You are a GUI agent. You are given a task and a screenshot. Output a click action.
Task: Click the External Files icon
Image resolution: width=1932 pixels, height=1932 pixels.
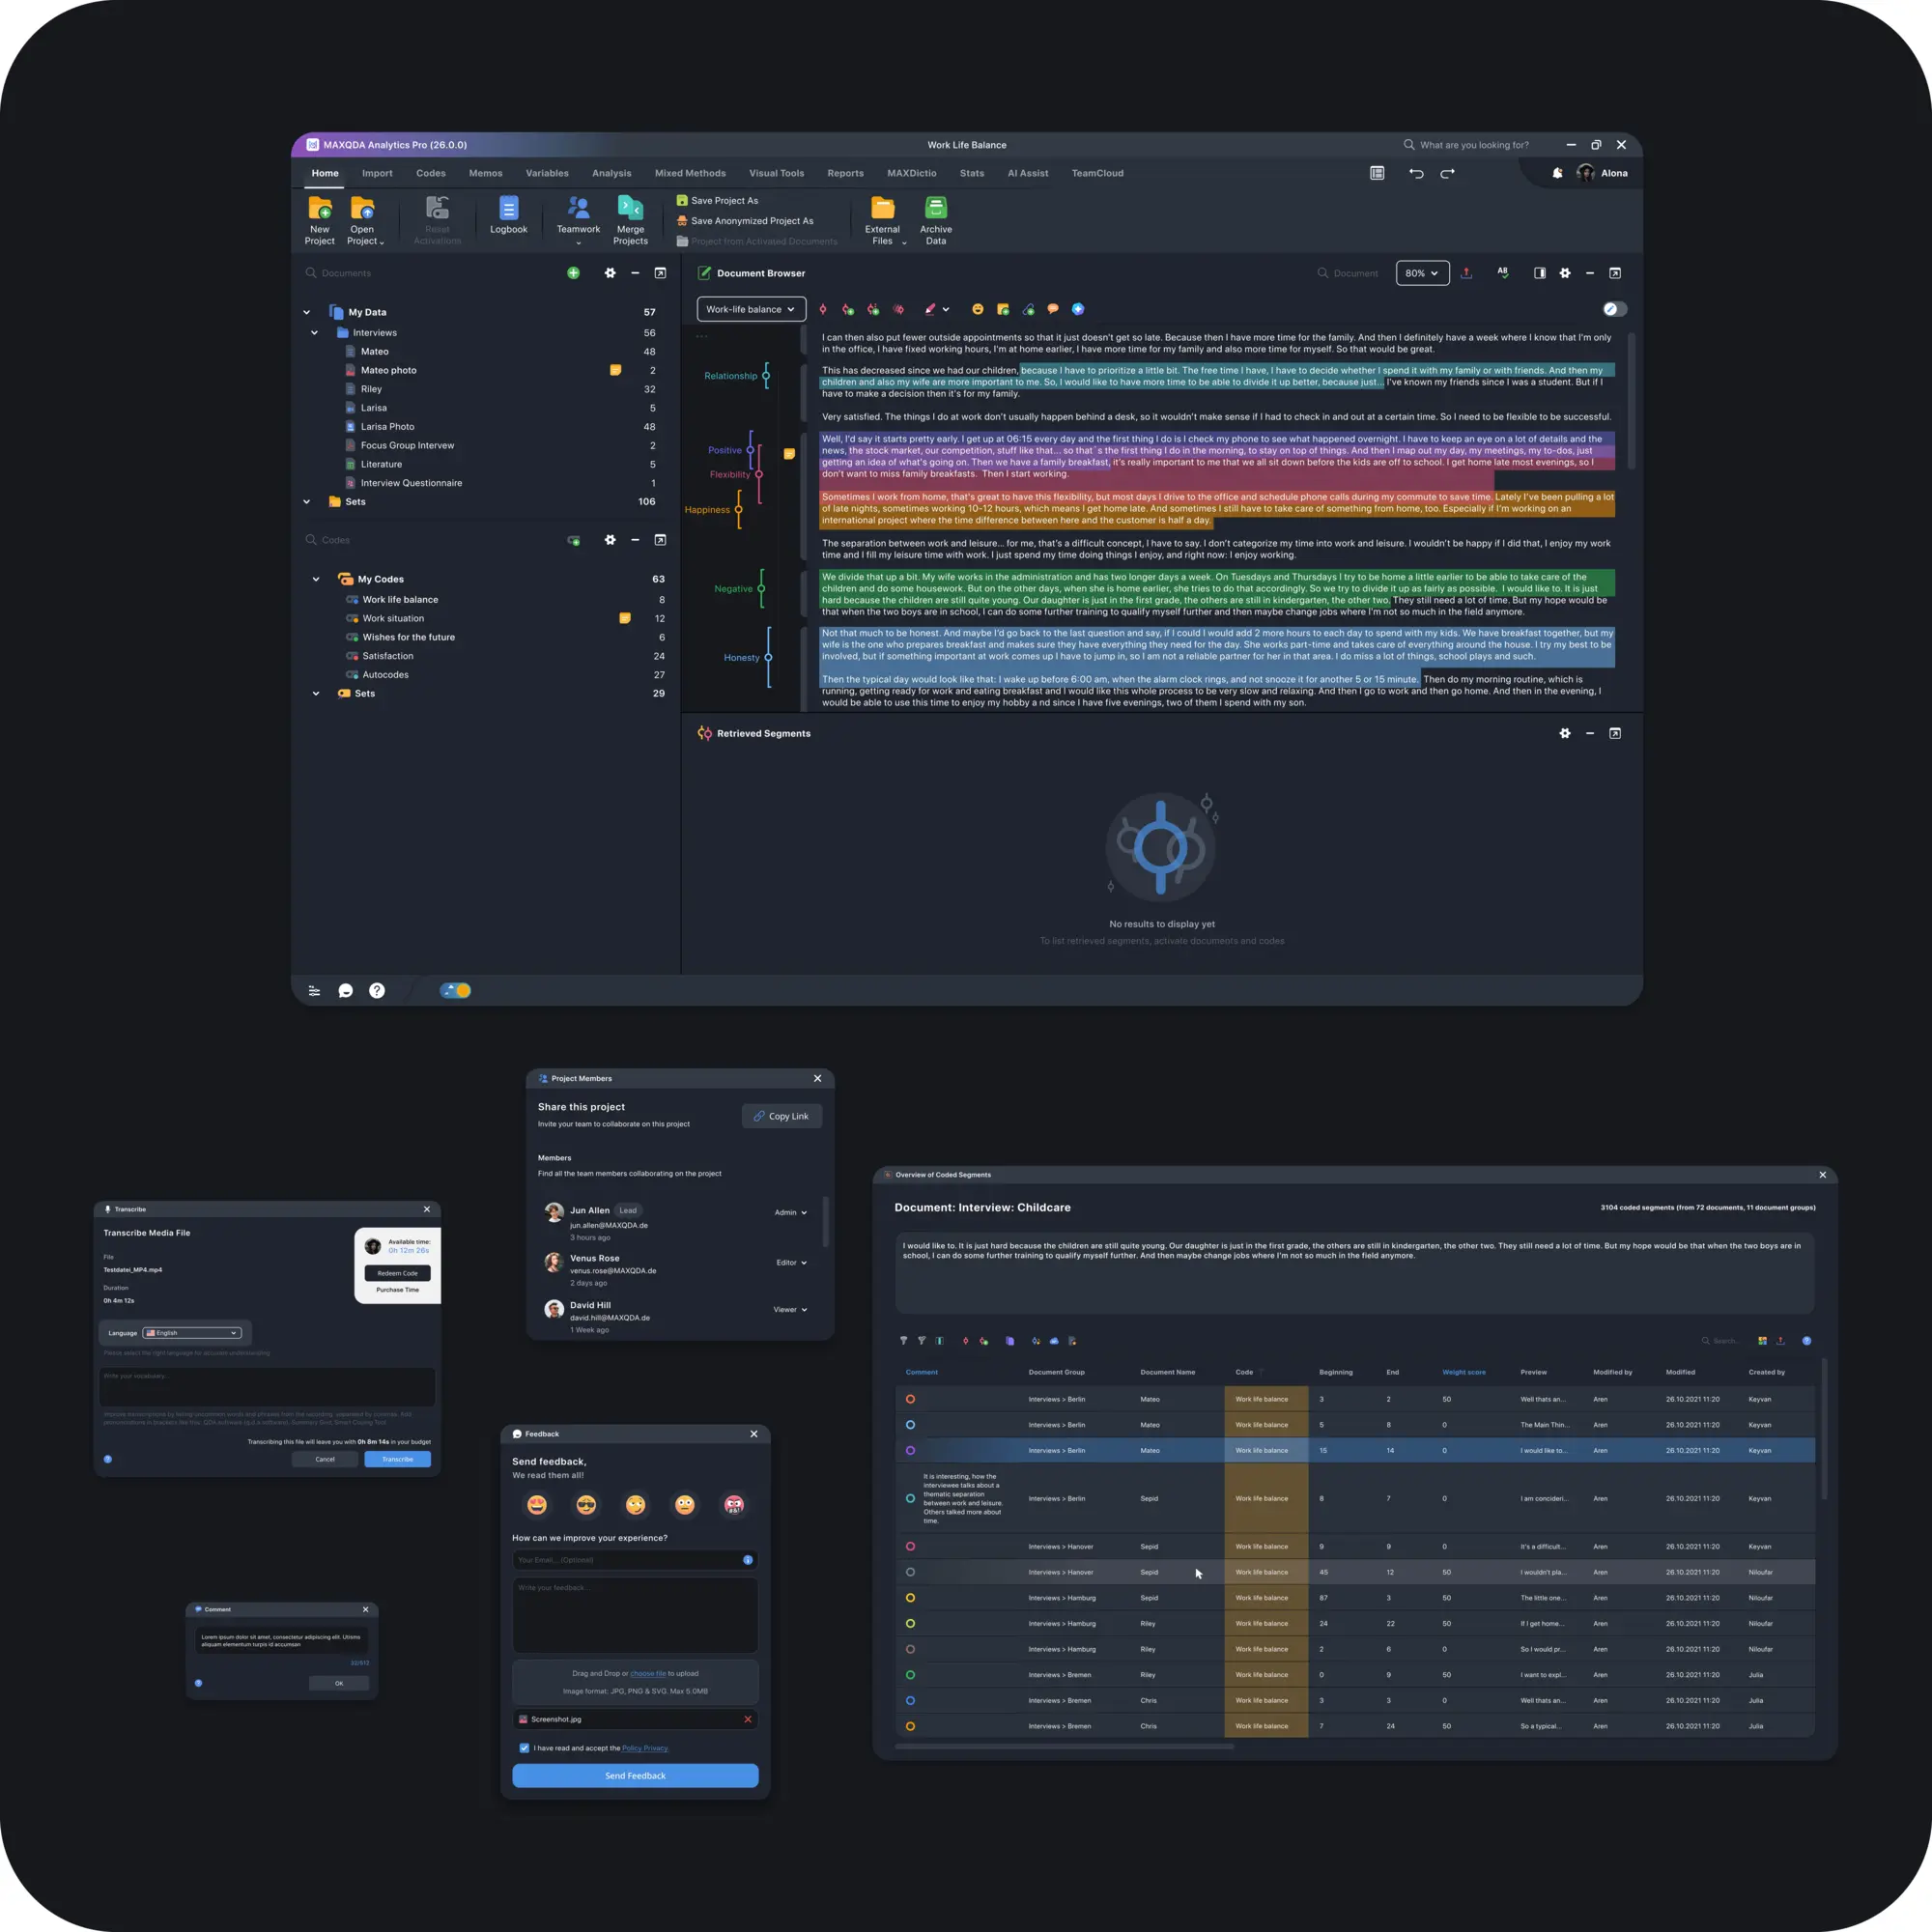pos(882,208)
